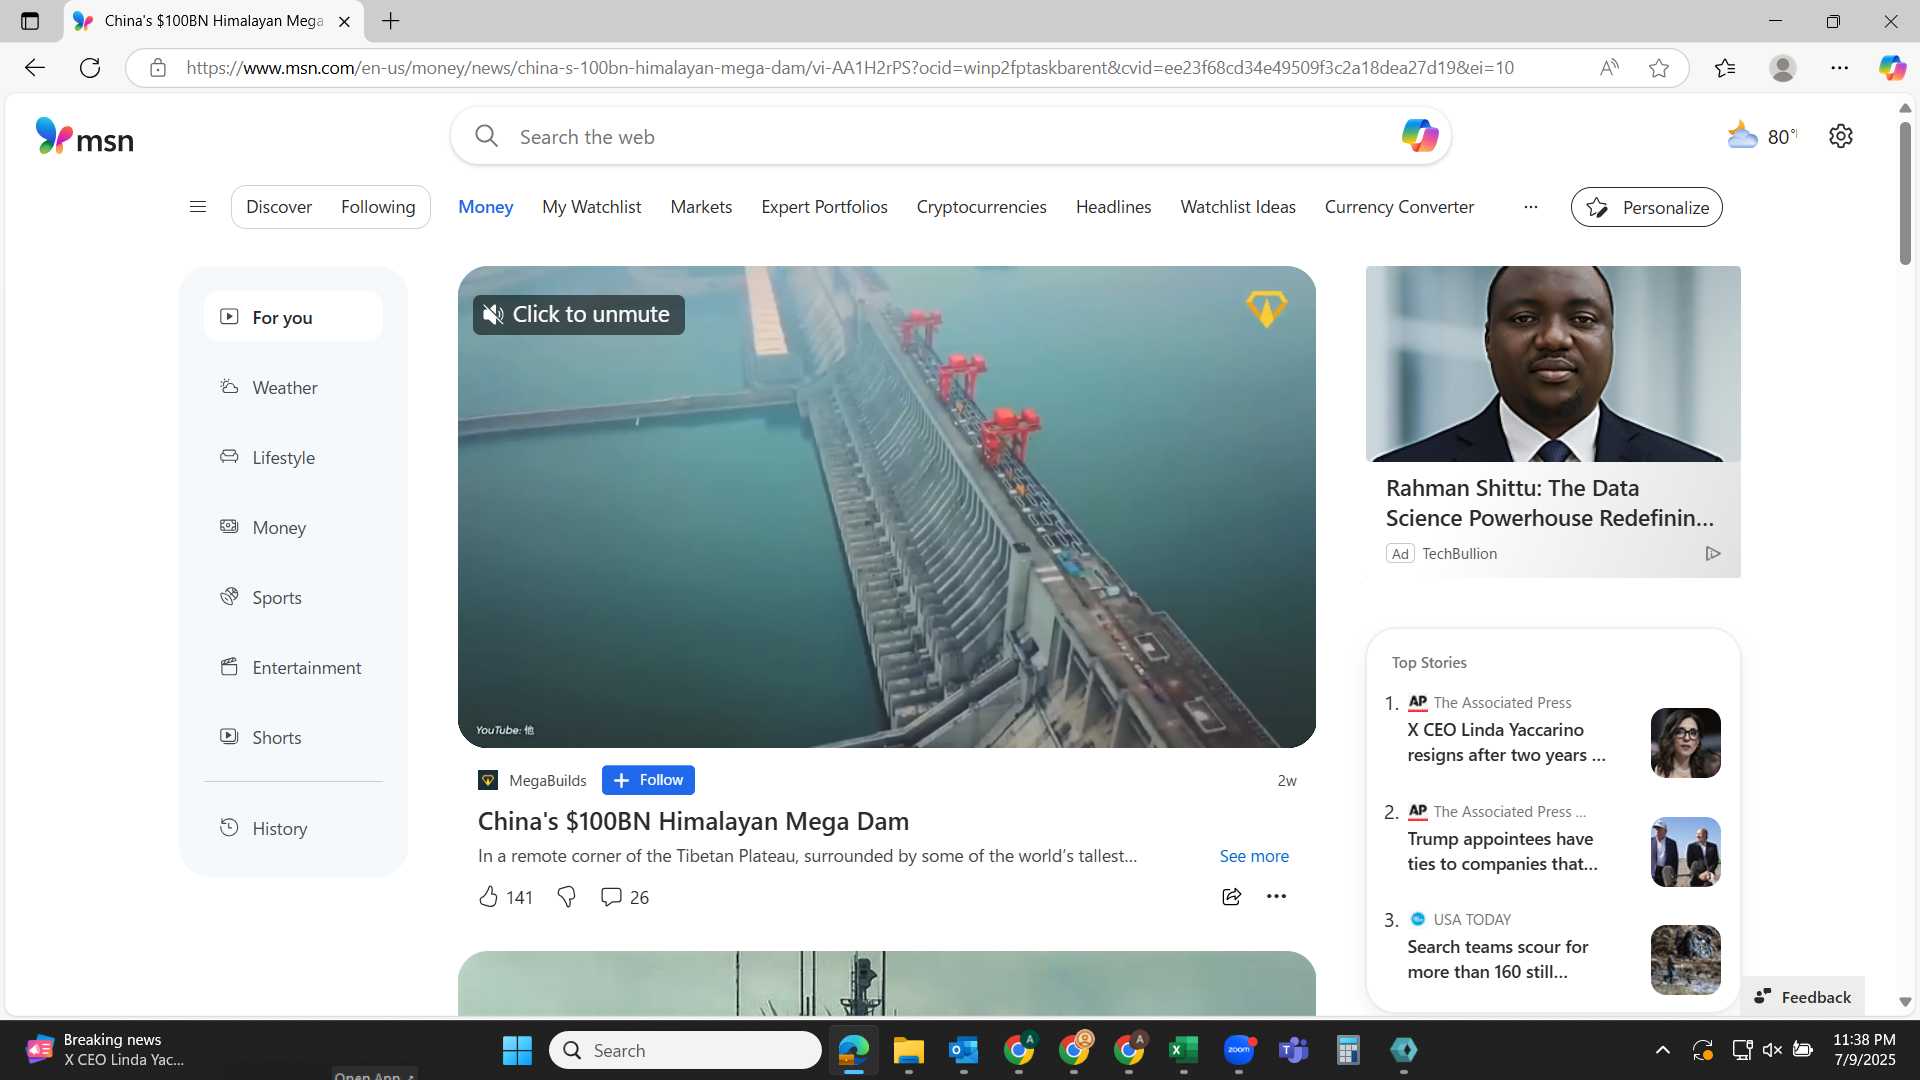Open Trump appointees top story

point(1502,851)
